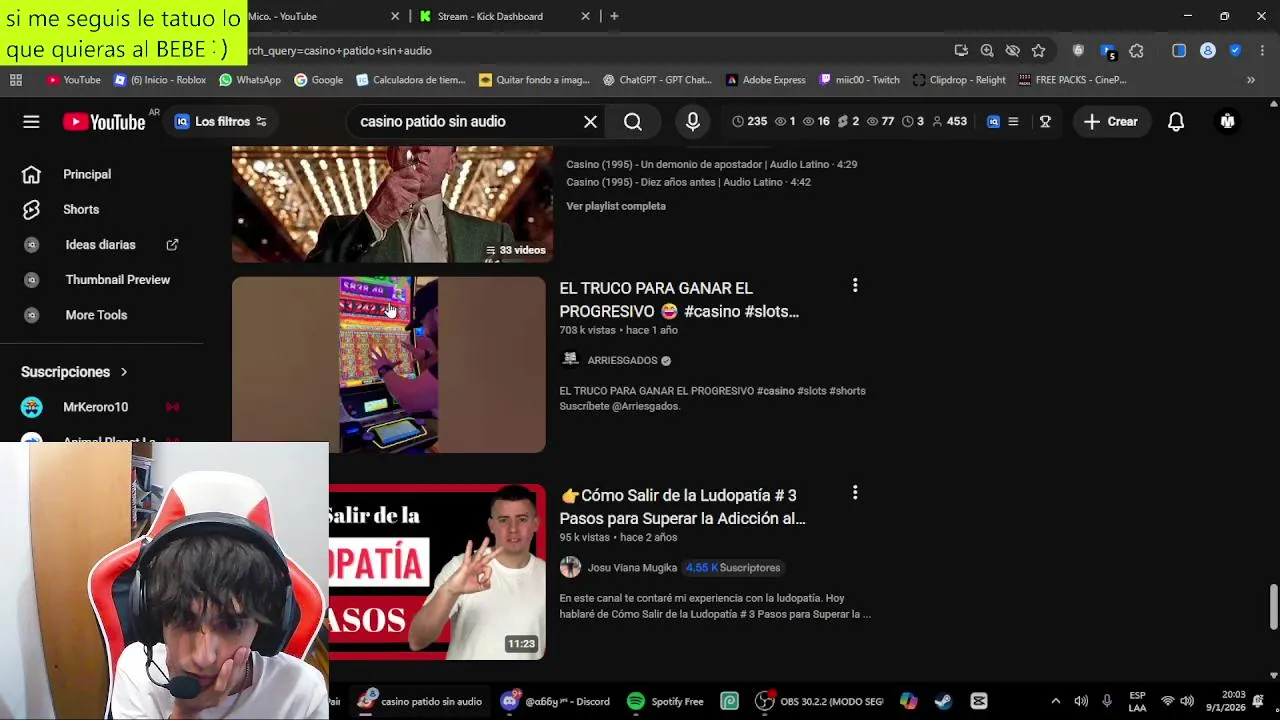Show more bookmarks with the double chevron
The height and width of the screenshot is (720, 1280).
coord(1251,80)
